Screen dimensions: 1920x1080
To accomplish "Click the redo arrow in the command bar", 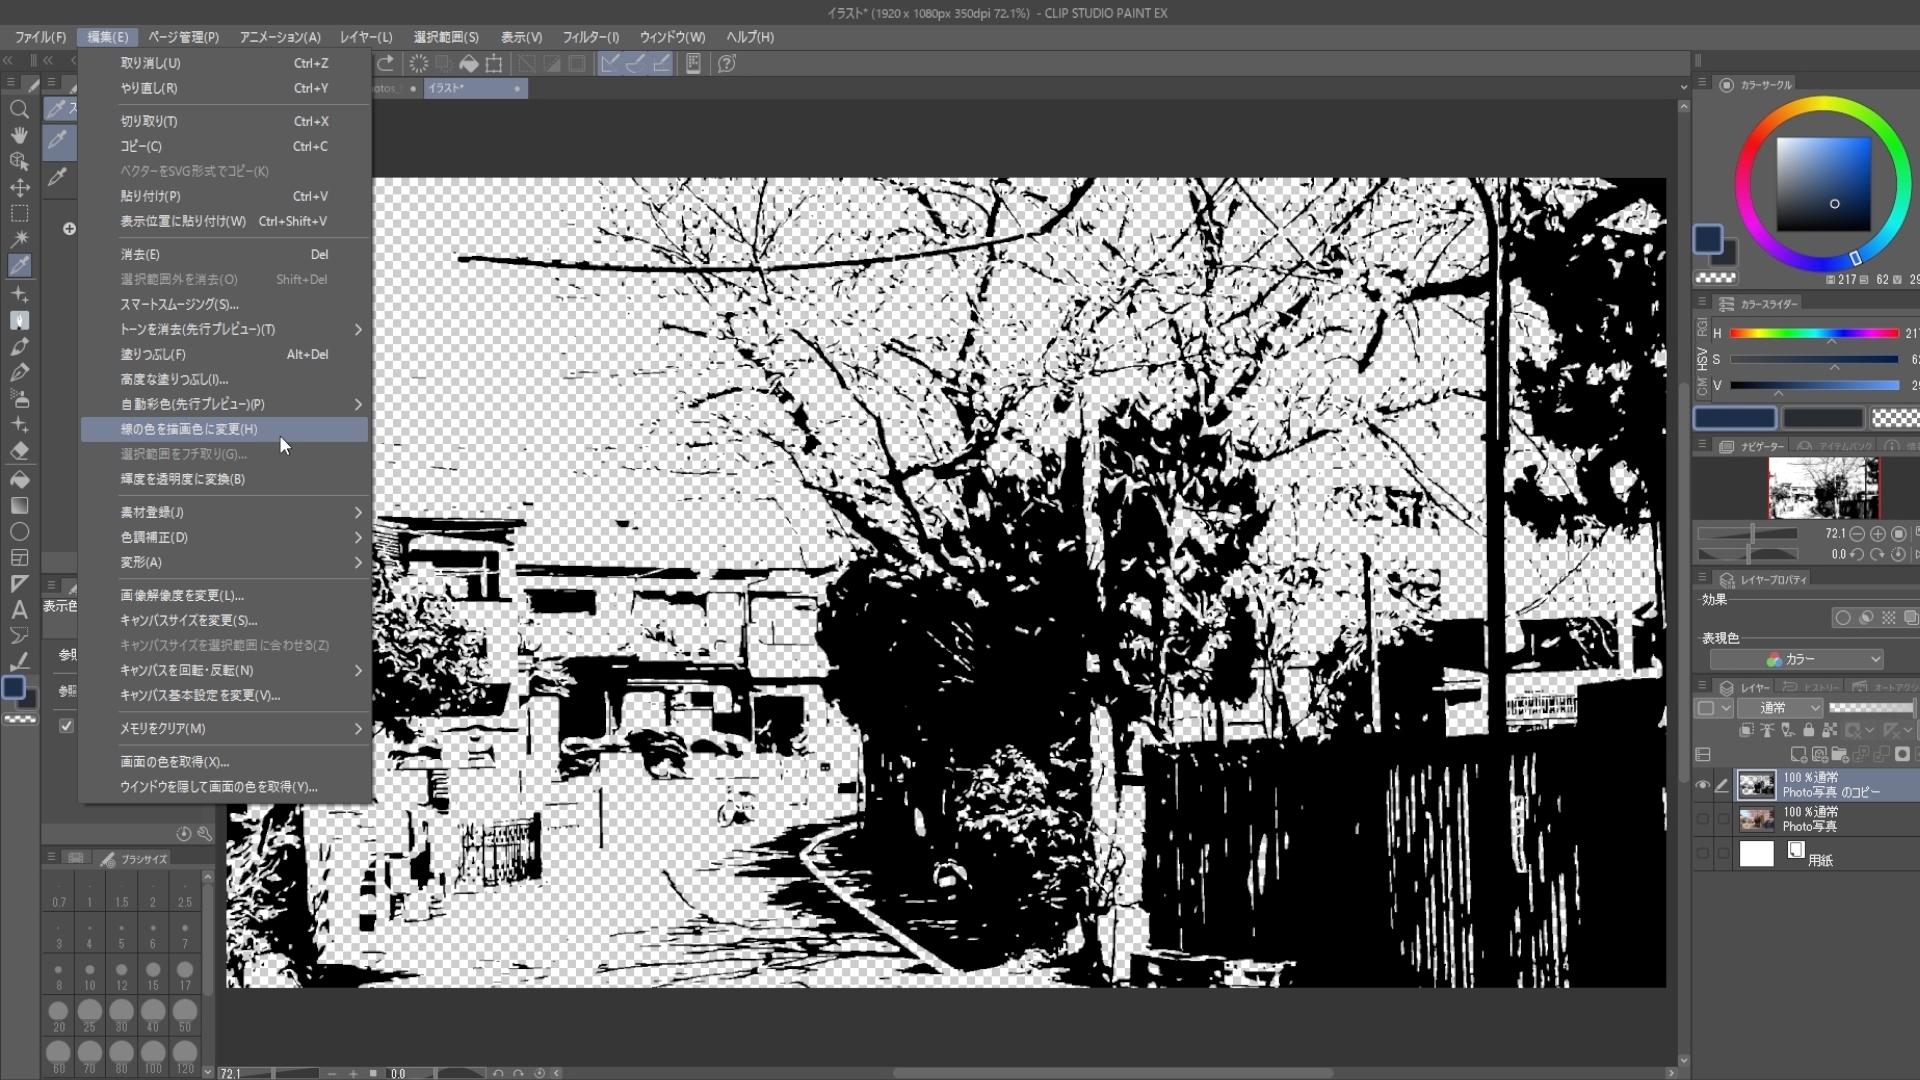I will coord(385,64).
